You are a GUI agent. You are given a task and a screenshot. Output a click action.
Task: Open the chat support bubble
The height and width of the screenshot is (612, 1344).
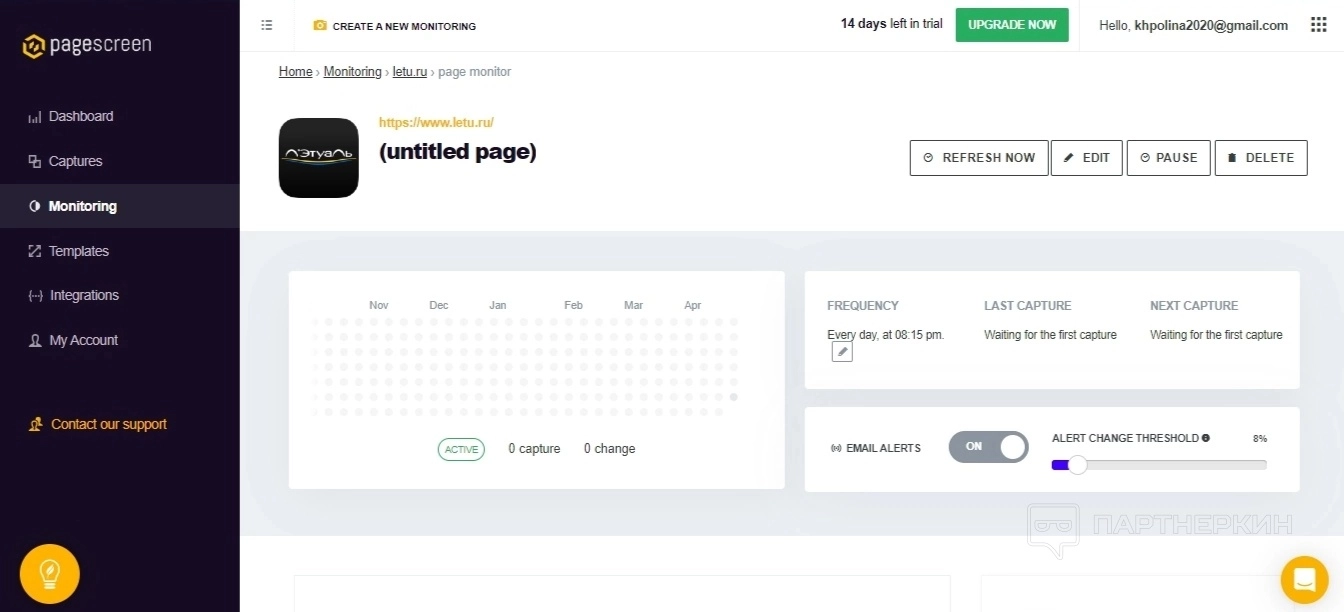[1304, 579]
